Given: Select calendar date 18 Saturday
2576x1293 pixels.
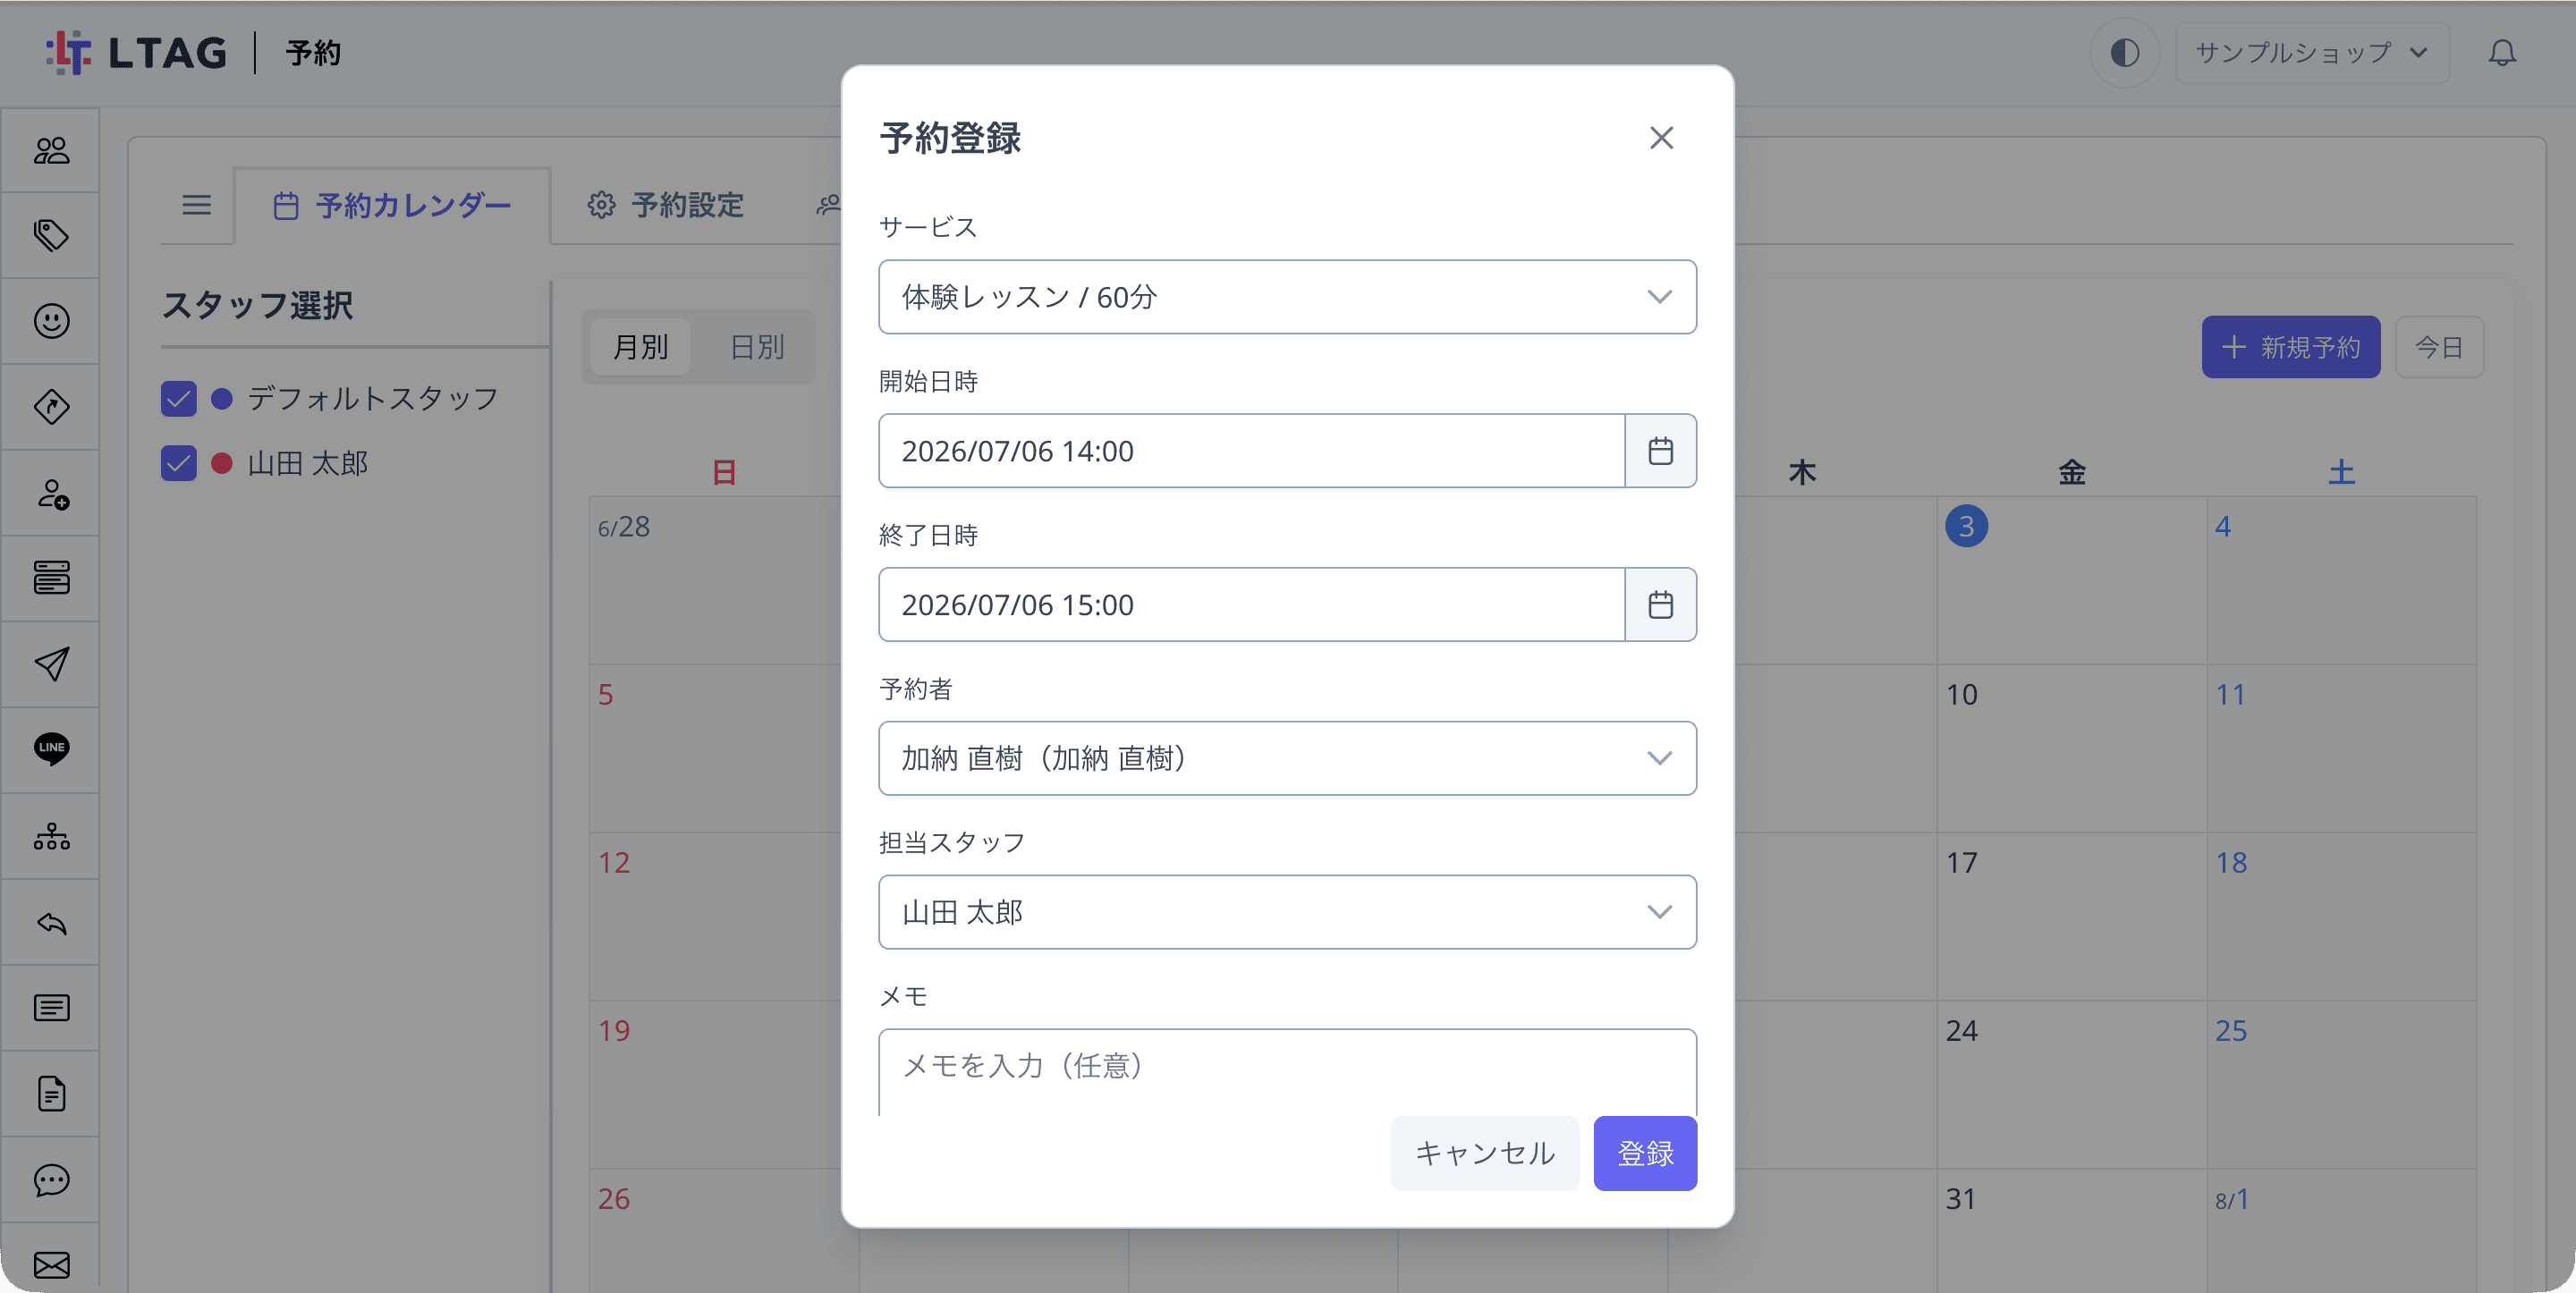Looking at the screenshot, I should click(2230, 862).
